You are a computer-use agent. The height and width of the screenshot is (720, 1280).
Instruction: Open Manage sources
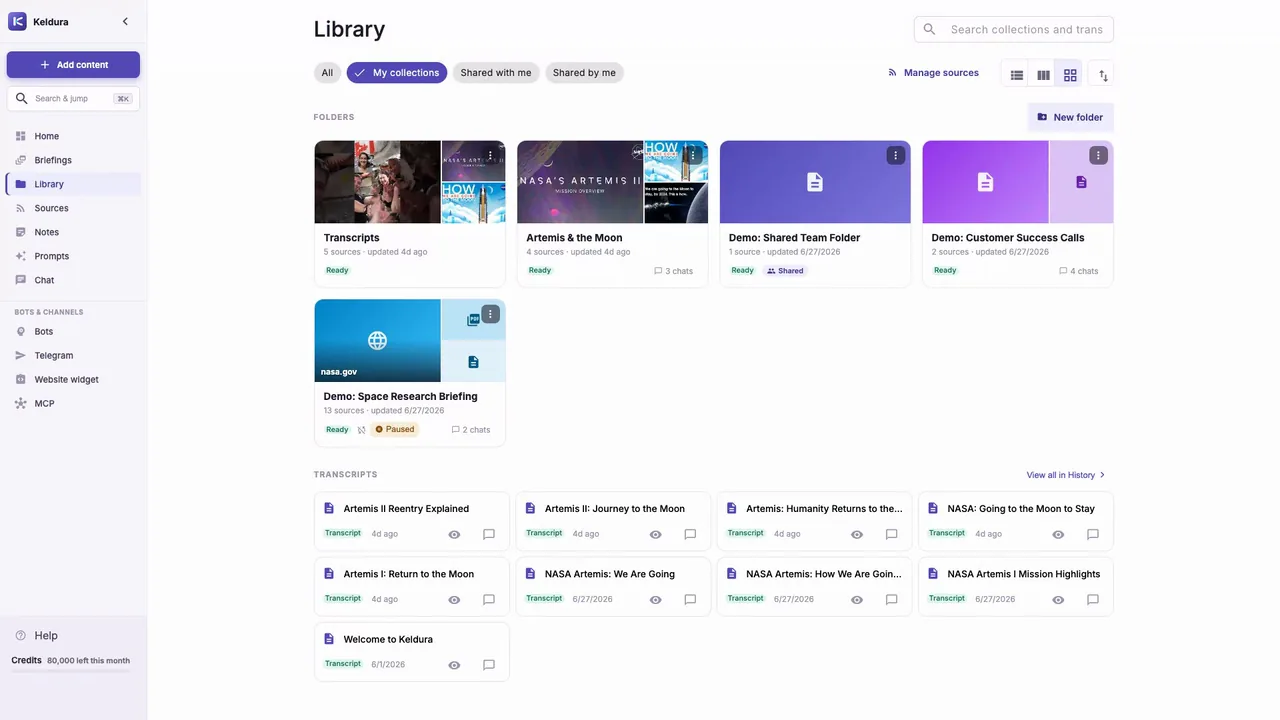(x=933, y=73)
